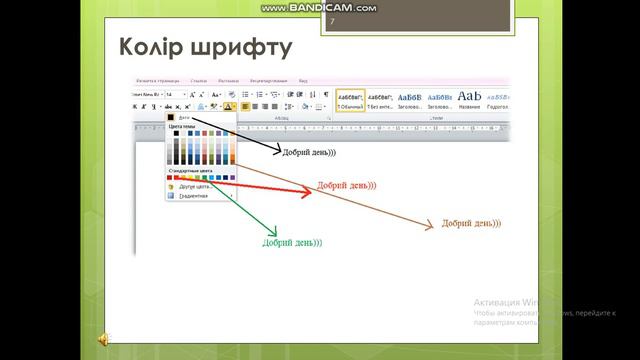Screen dimensions: 640x360
Task: Select the Title (Название) style
Action: pyautogui.click(x=469, y=100)
